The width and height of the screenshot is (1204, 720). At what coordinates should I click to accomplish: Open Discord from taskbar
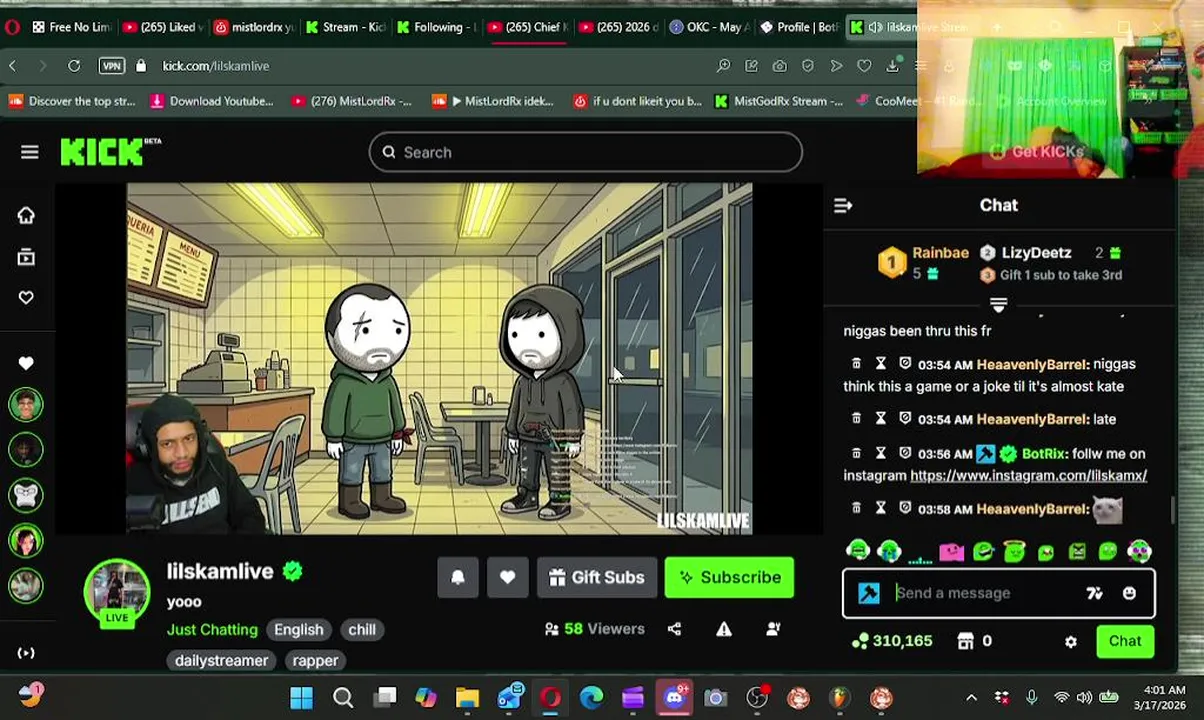[x=674, y=698]
